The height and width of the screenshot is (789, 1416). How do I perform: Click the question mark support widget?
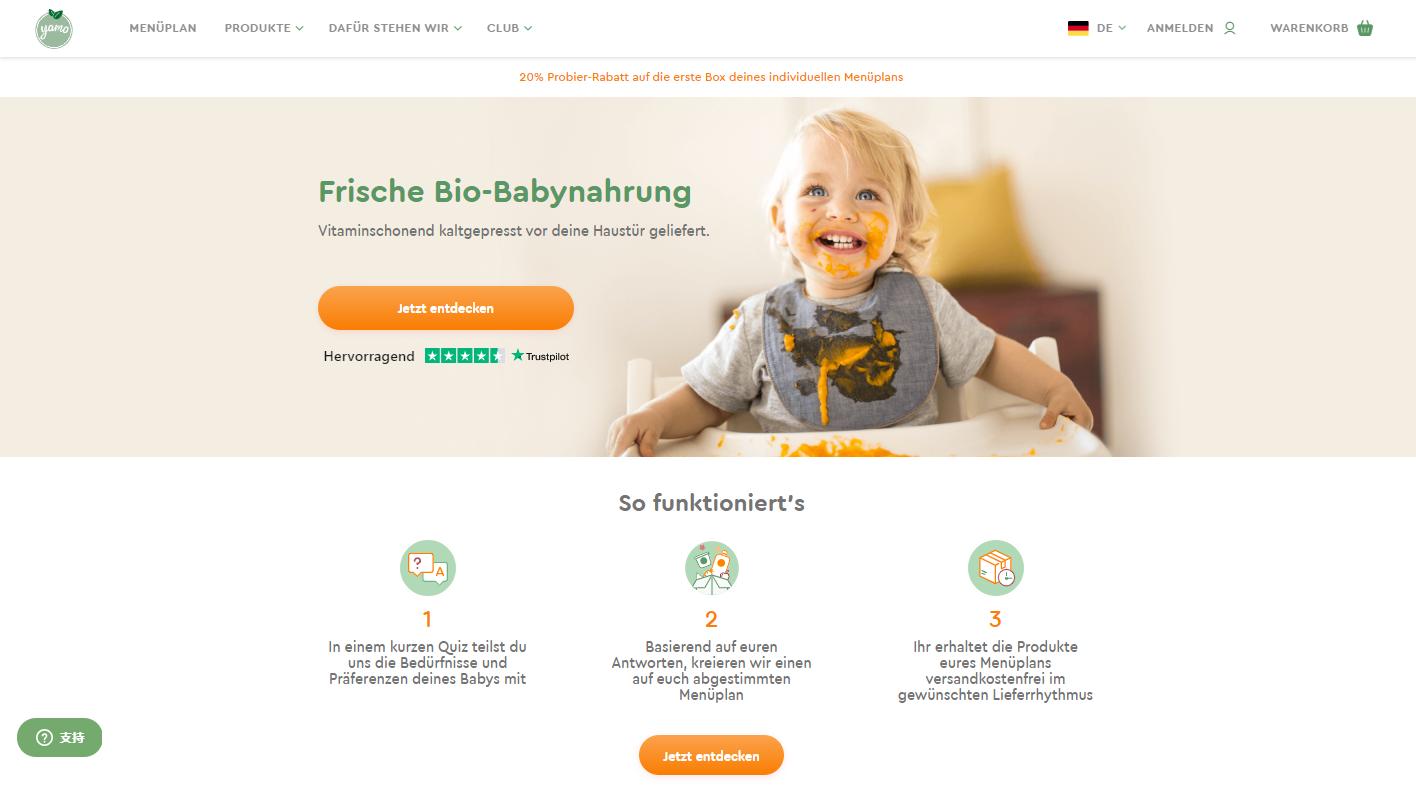(59, 738)
